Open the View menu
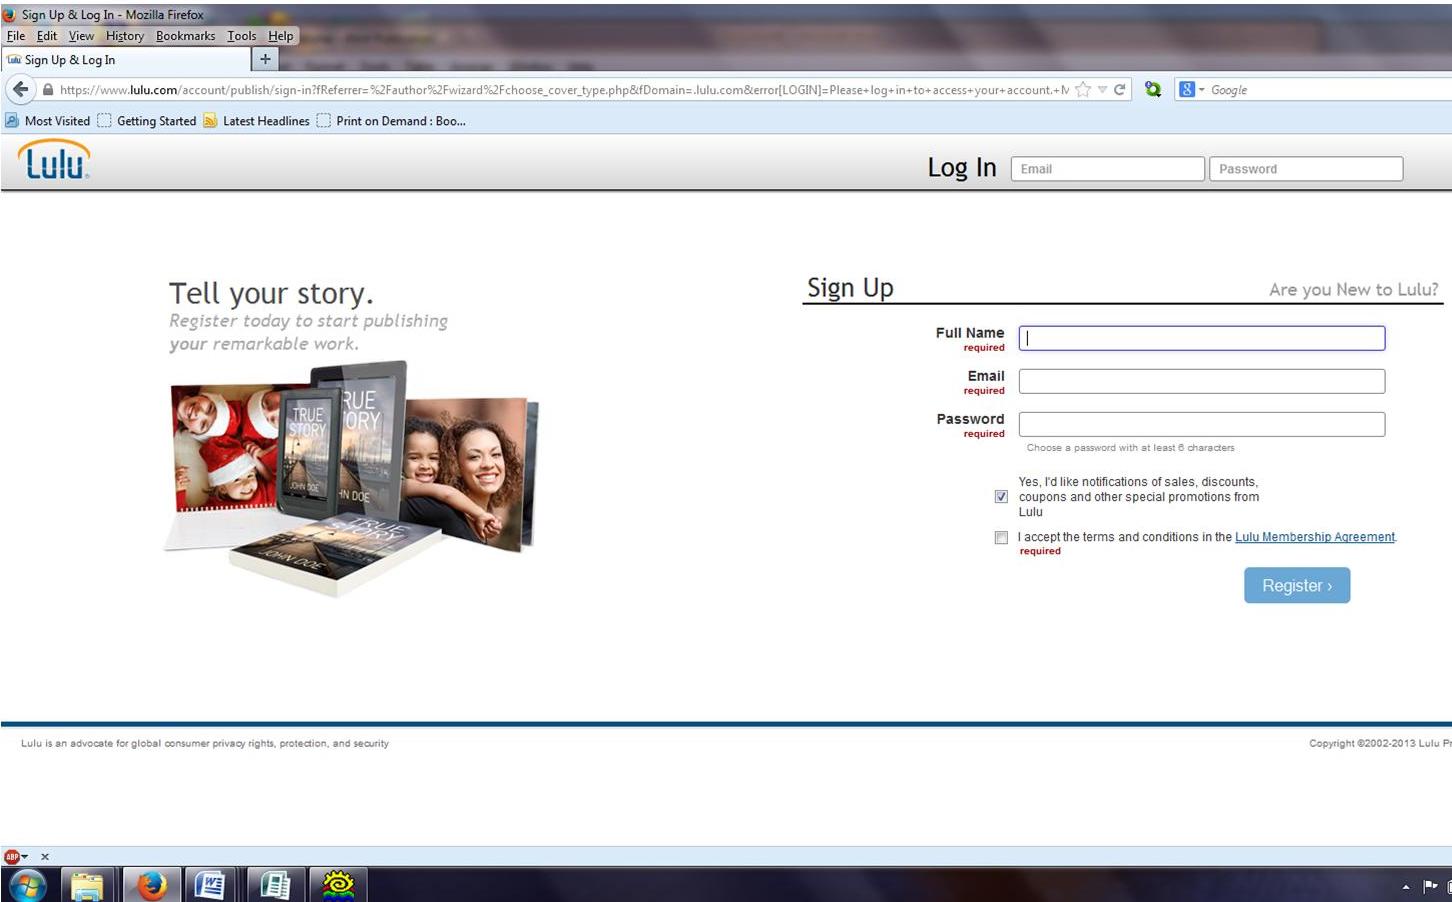This screenshot has height=902, width=1452. click(x=81, y=36)
